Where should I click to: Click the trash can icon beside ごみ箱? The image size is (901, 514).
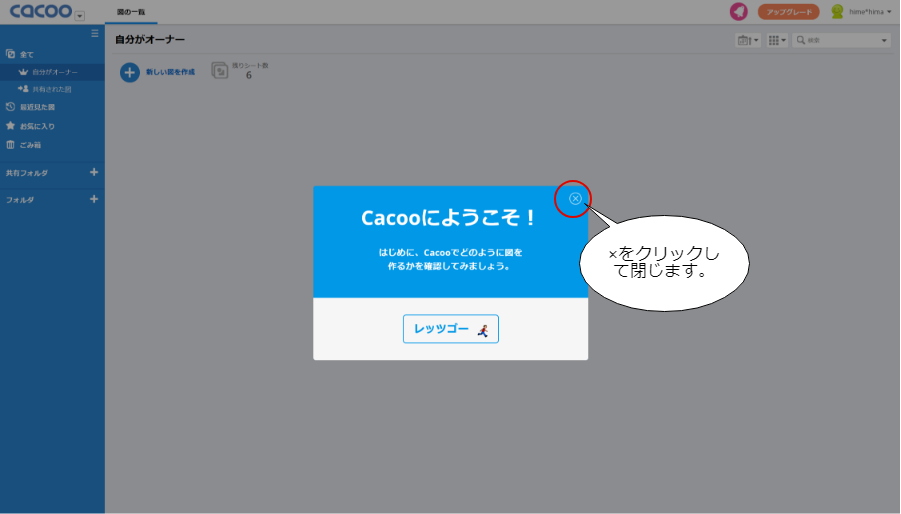pyautogui.click(x=10, y=145)
